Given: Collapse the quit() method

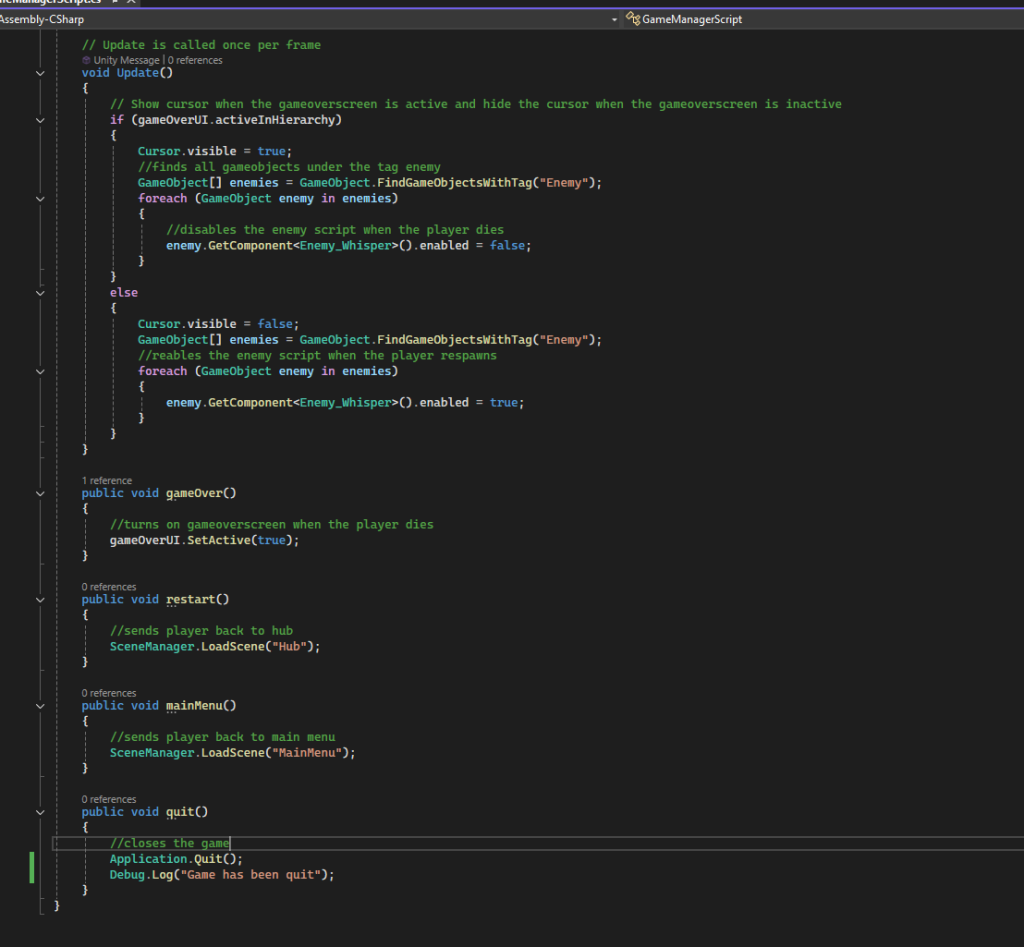Looking at the screenshot, I should [x=40, y=812].
